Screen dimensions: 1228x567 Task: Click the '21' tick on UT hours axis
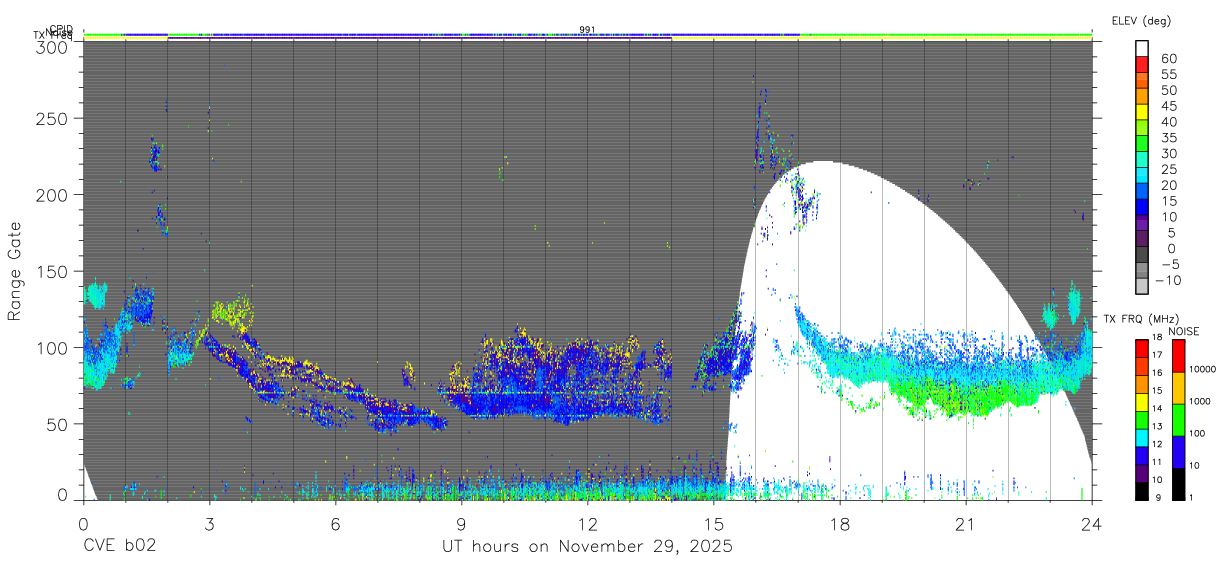[965, 523]
